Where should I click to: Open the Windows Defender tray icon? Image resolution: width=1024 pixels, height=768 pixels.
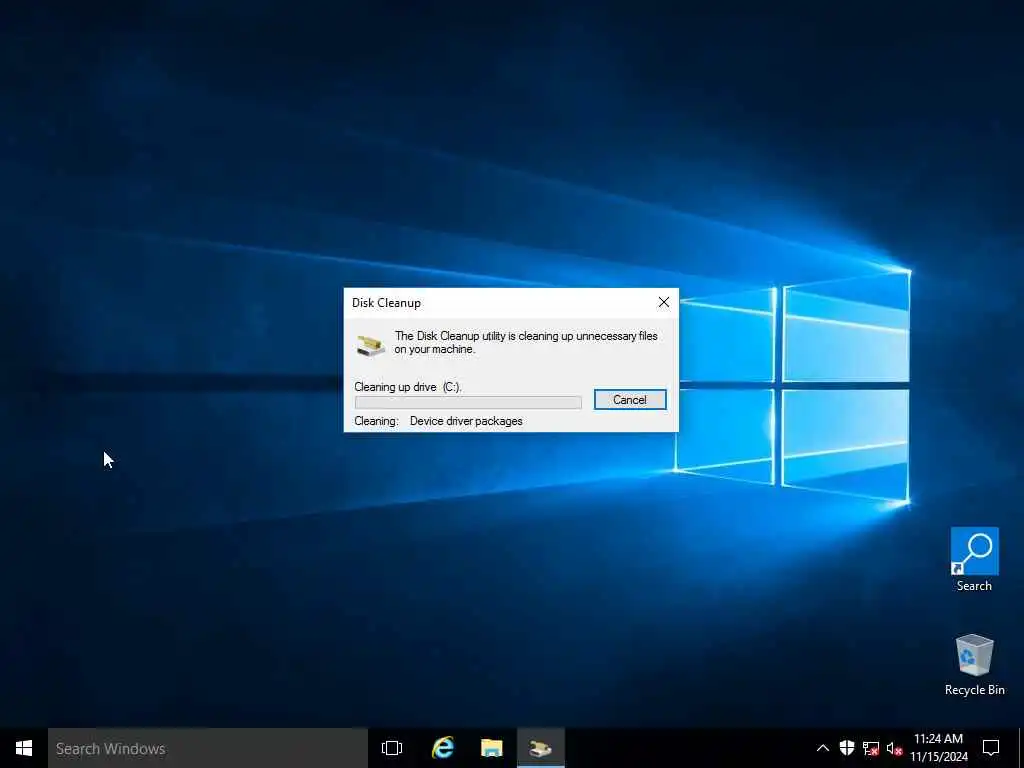point(846,748)
